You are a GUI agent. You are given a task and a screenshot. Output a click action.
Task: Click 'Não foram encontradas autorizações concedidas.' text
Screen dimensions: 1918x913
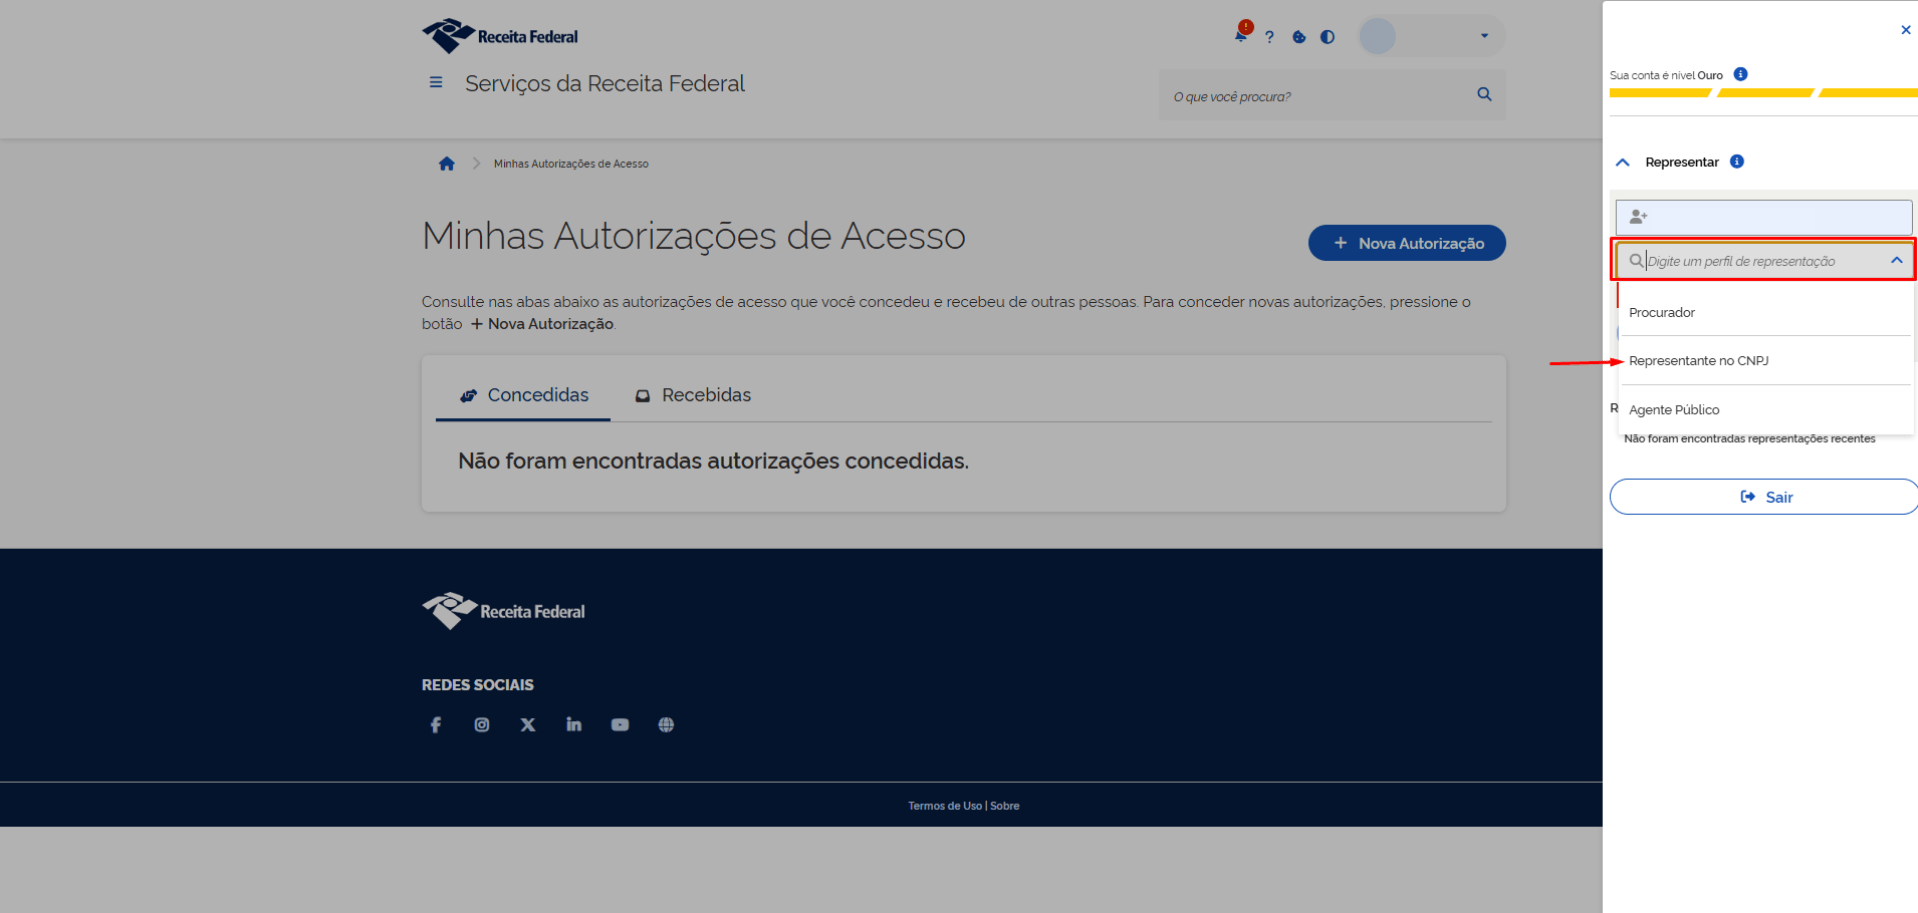click(x=713, y=461)
